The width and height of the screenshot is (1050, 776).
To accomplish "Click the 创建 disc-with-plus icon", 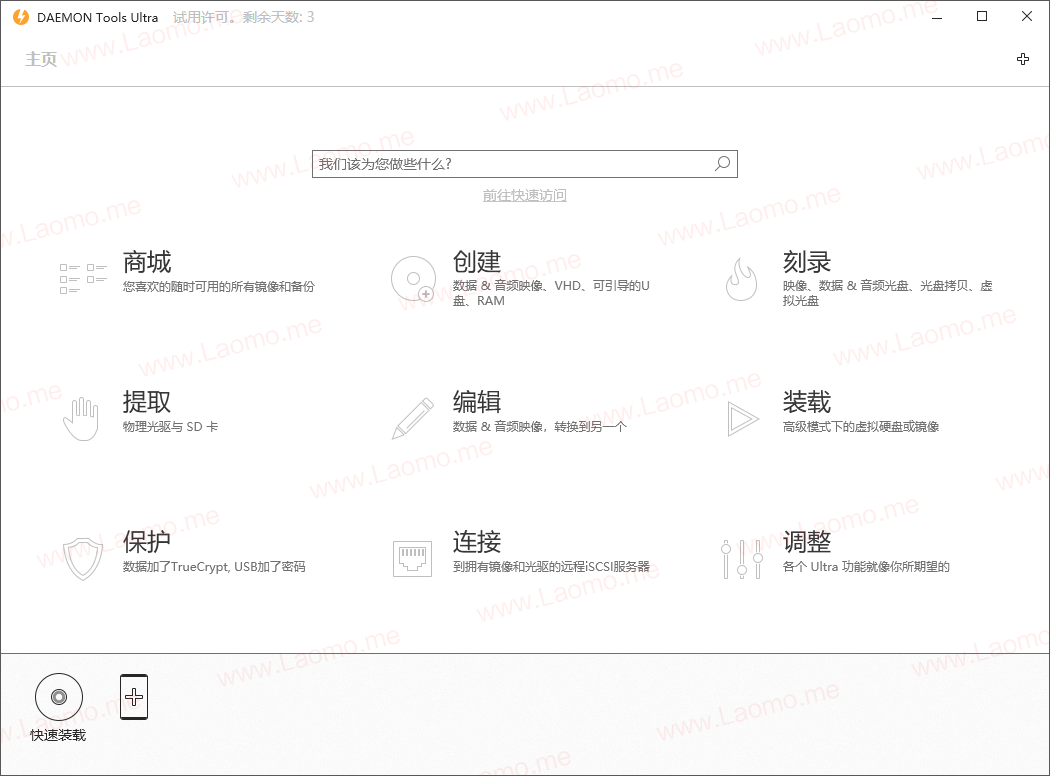I will [414, 279].
